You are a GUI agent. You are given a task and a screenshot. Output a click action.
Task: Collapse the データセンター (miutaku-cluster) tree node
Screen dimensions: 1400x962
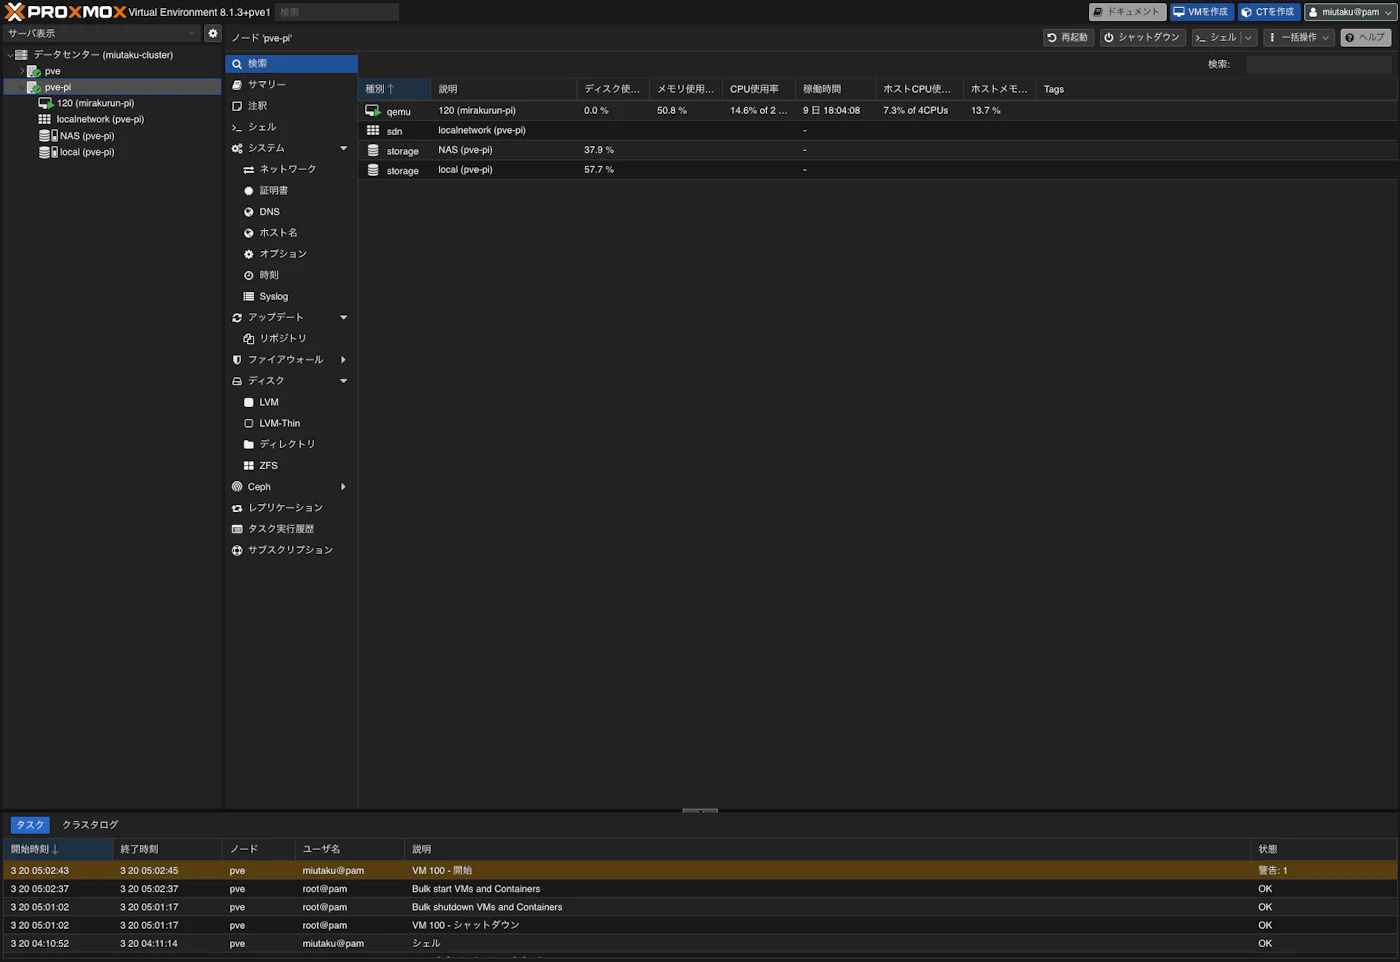tap(10, 55)
